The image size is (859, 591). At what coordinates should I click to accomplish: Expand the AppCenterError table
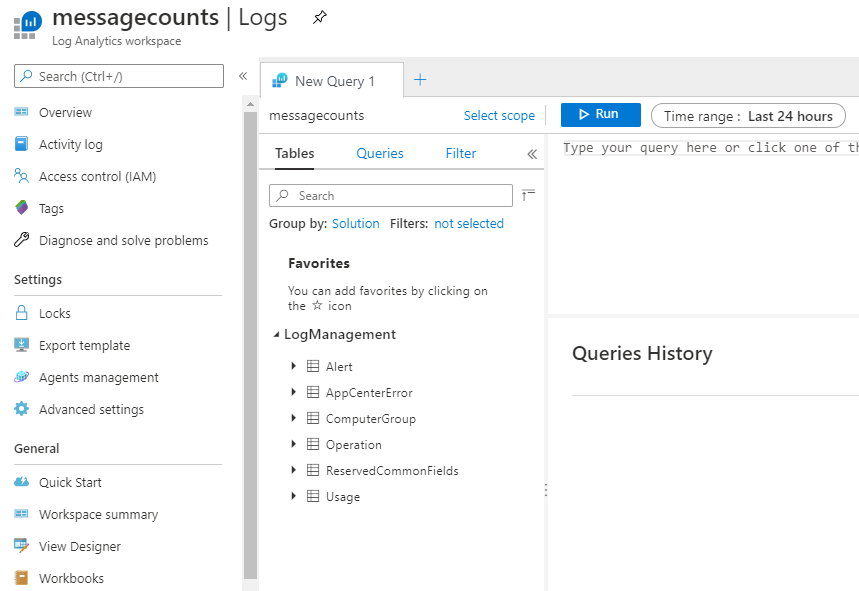coord(294,392)
